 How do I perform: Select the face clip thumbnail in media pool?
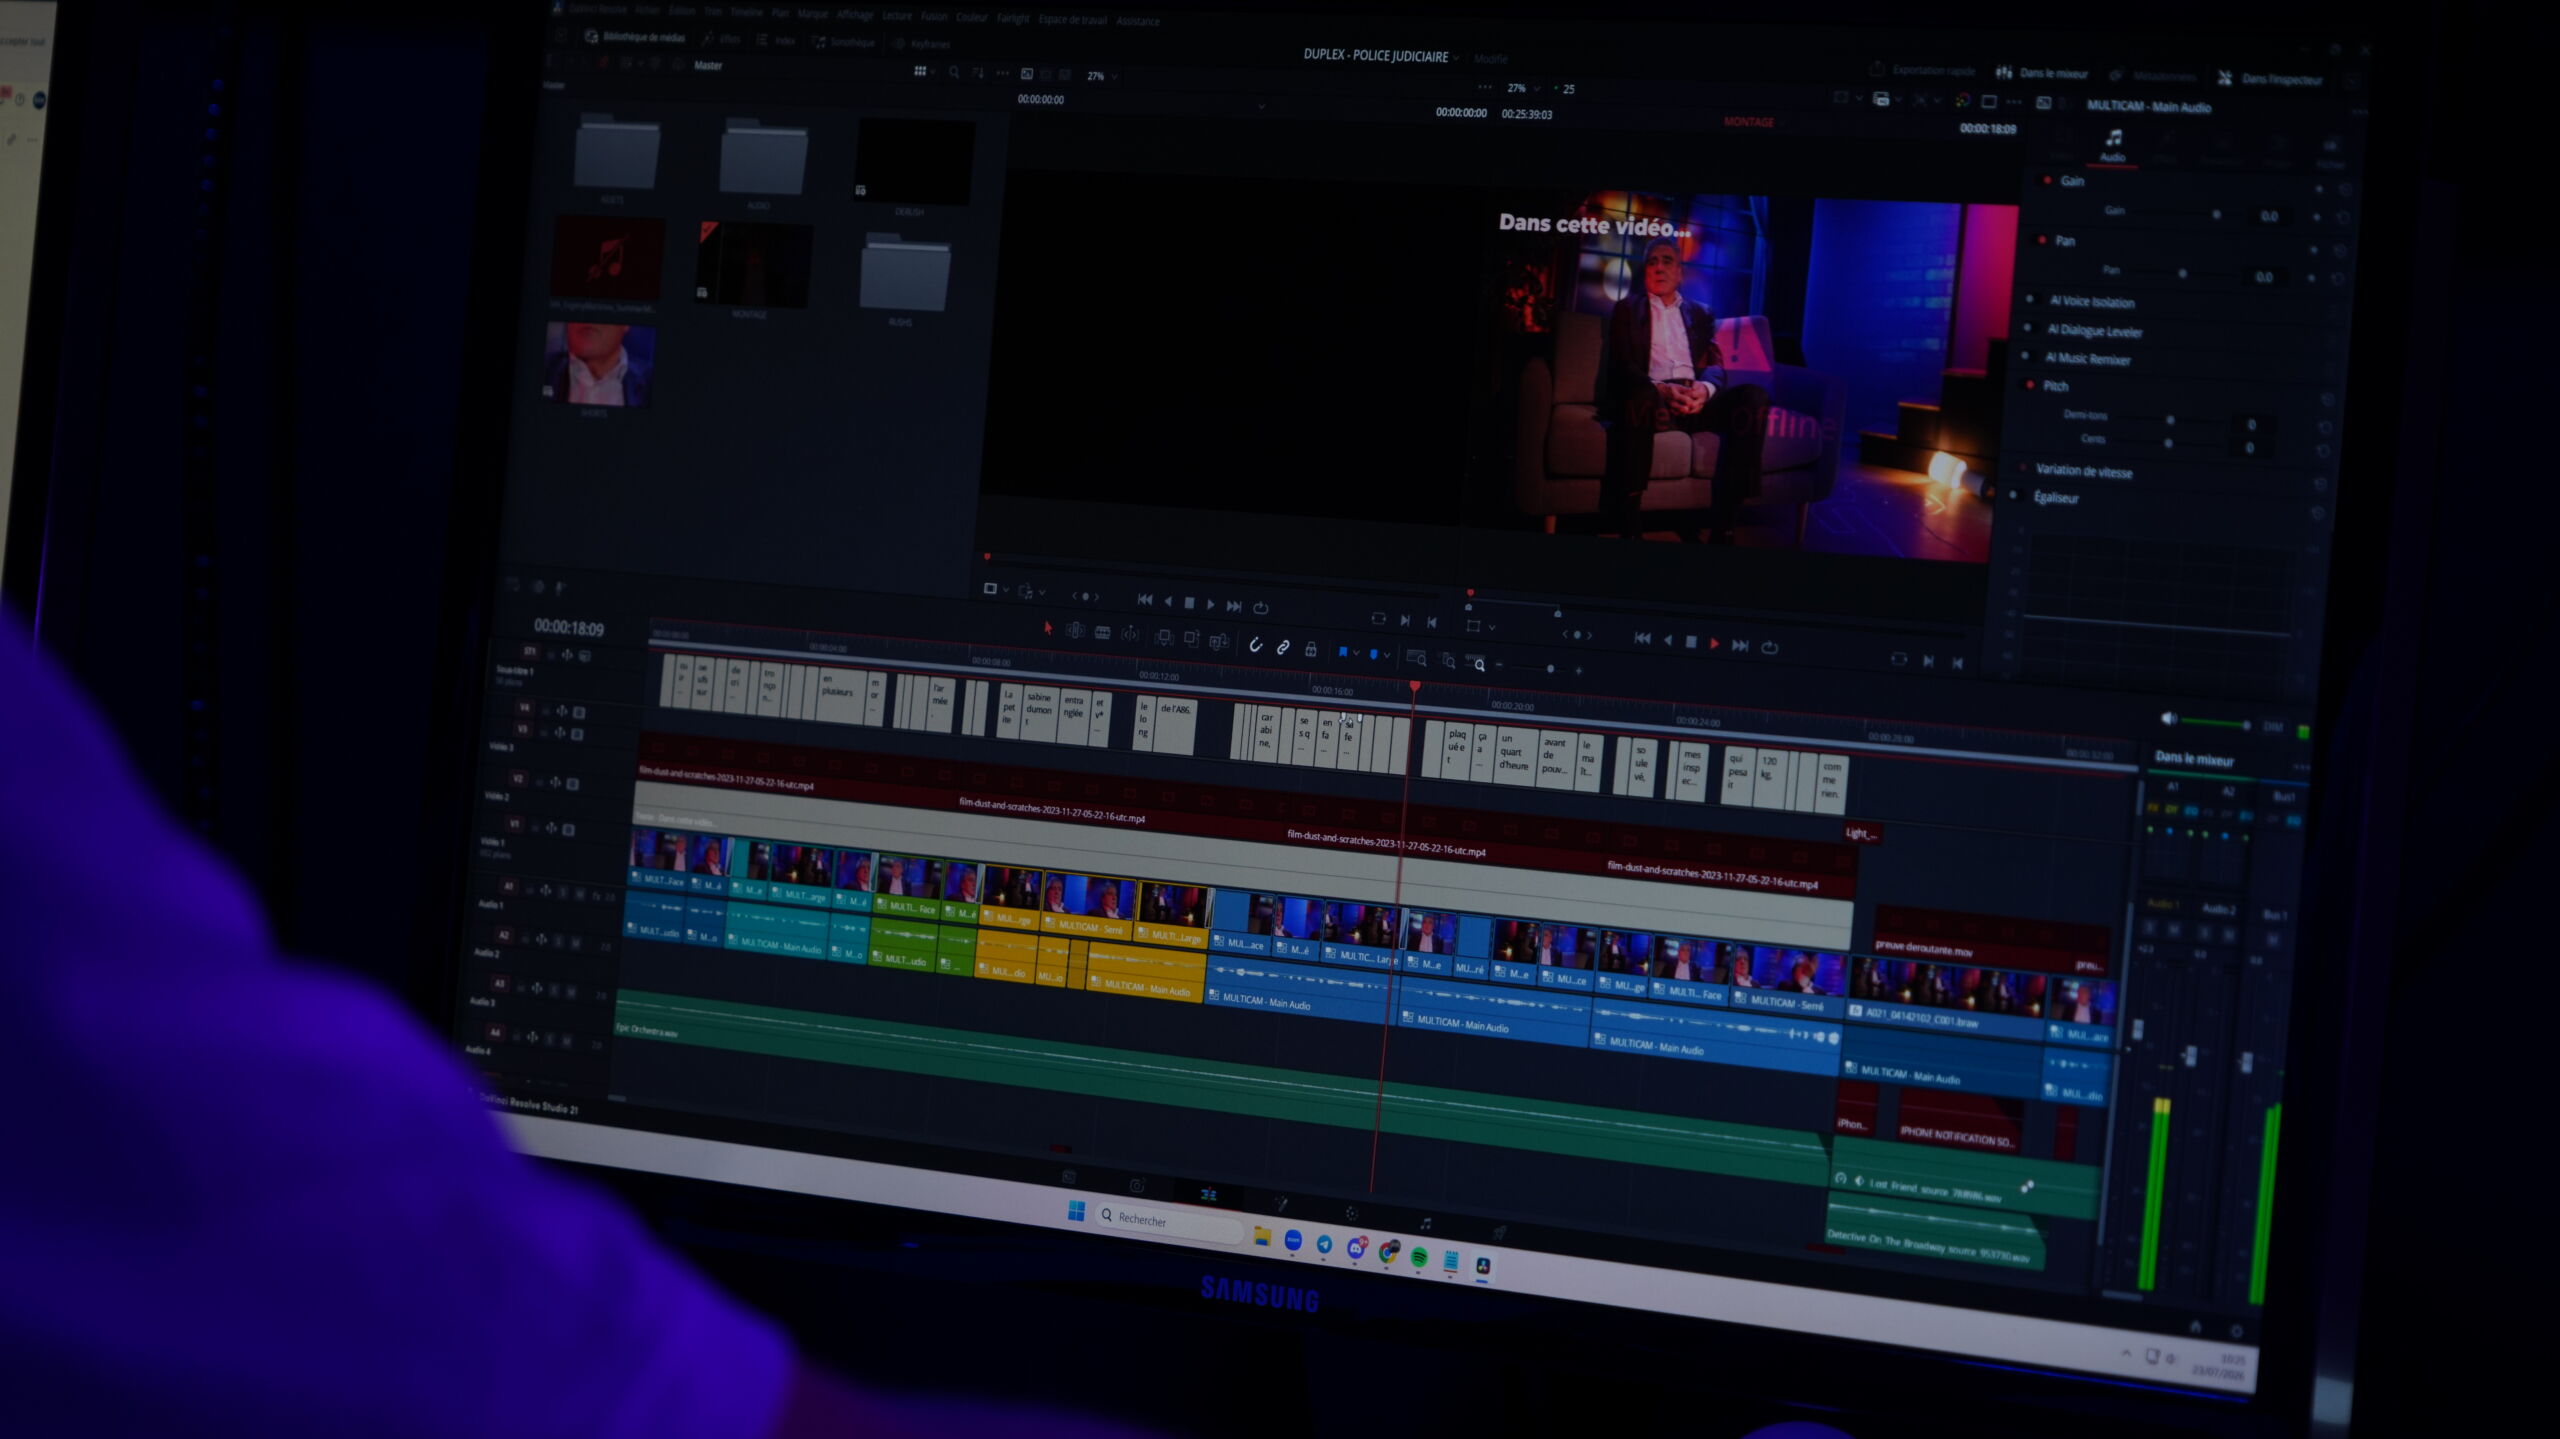click(x=599, y=362)
